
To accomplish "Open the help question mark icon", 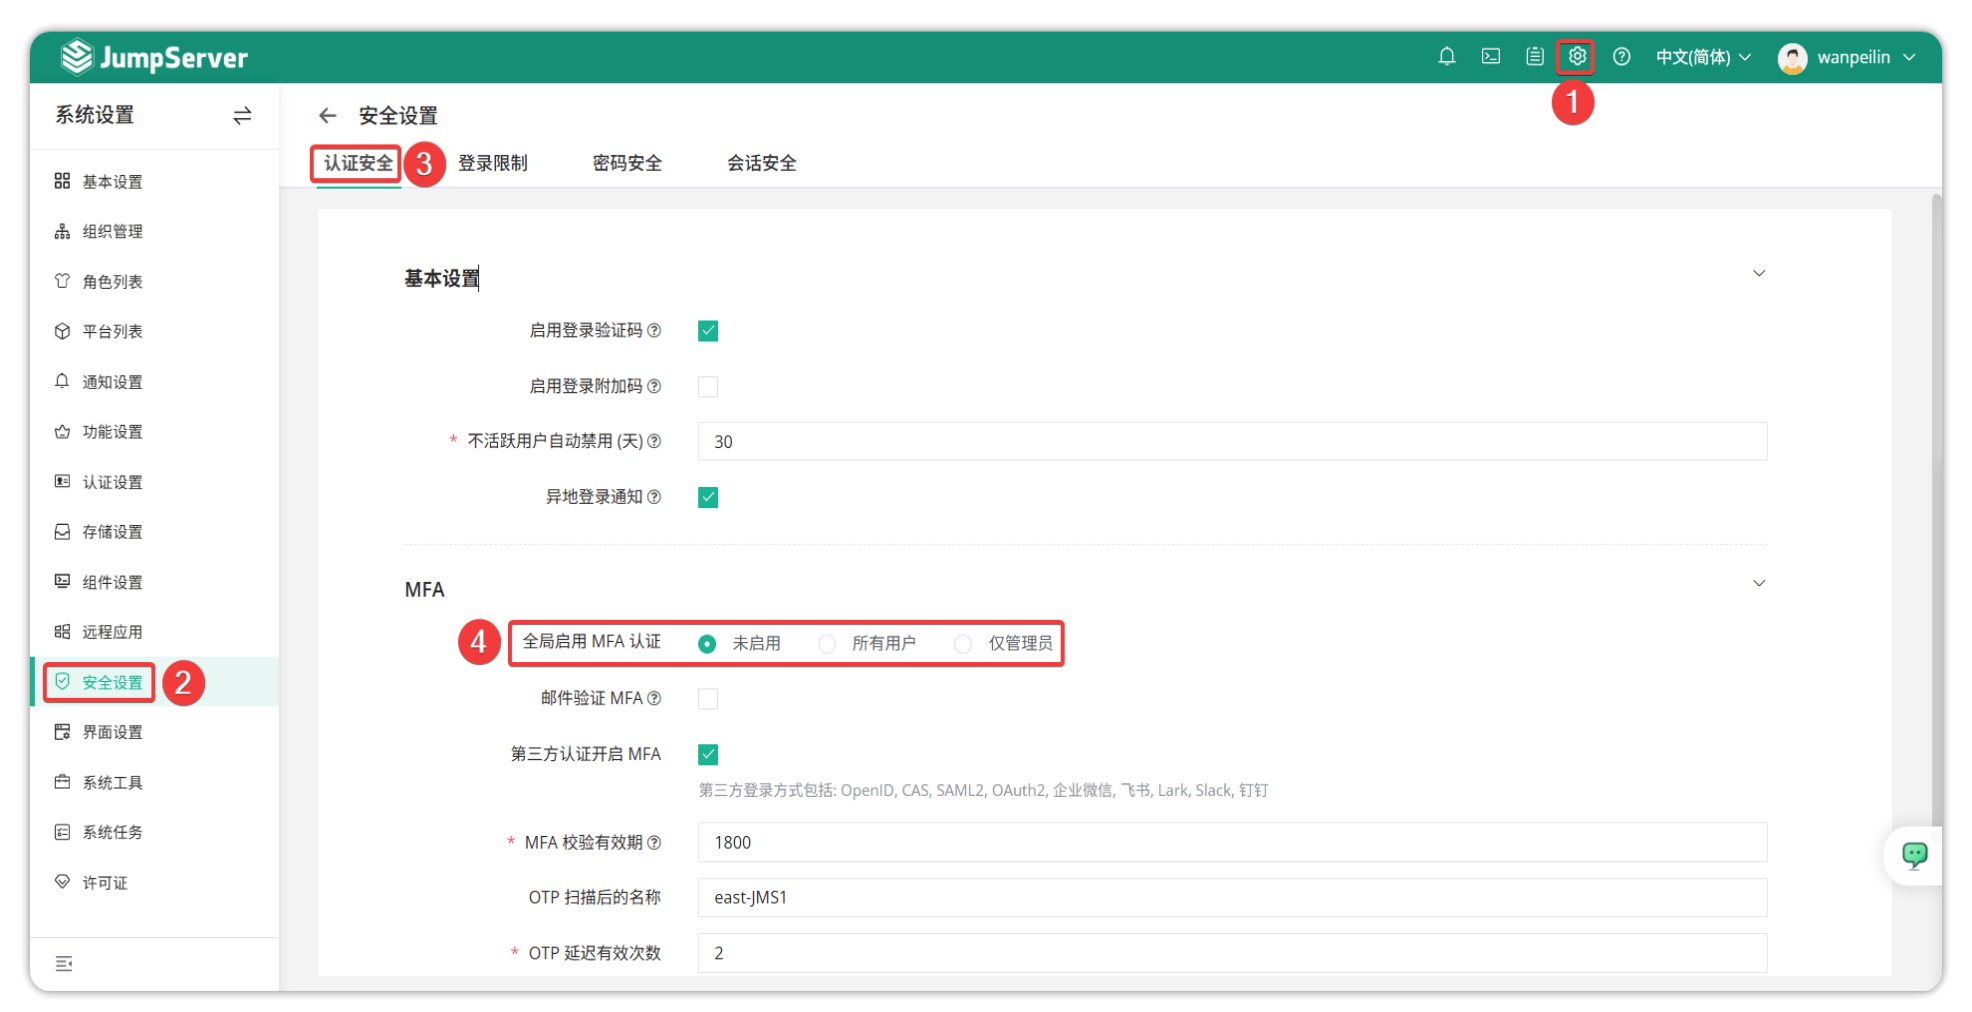I will click(x=1621, y=57).
